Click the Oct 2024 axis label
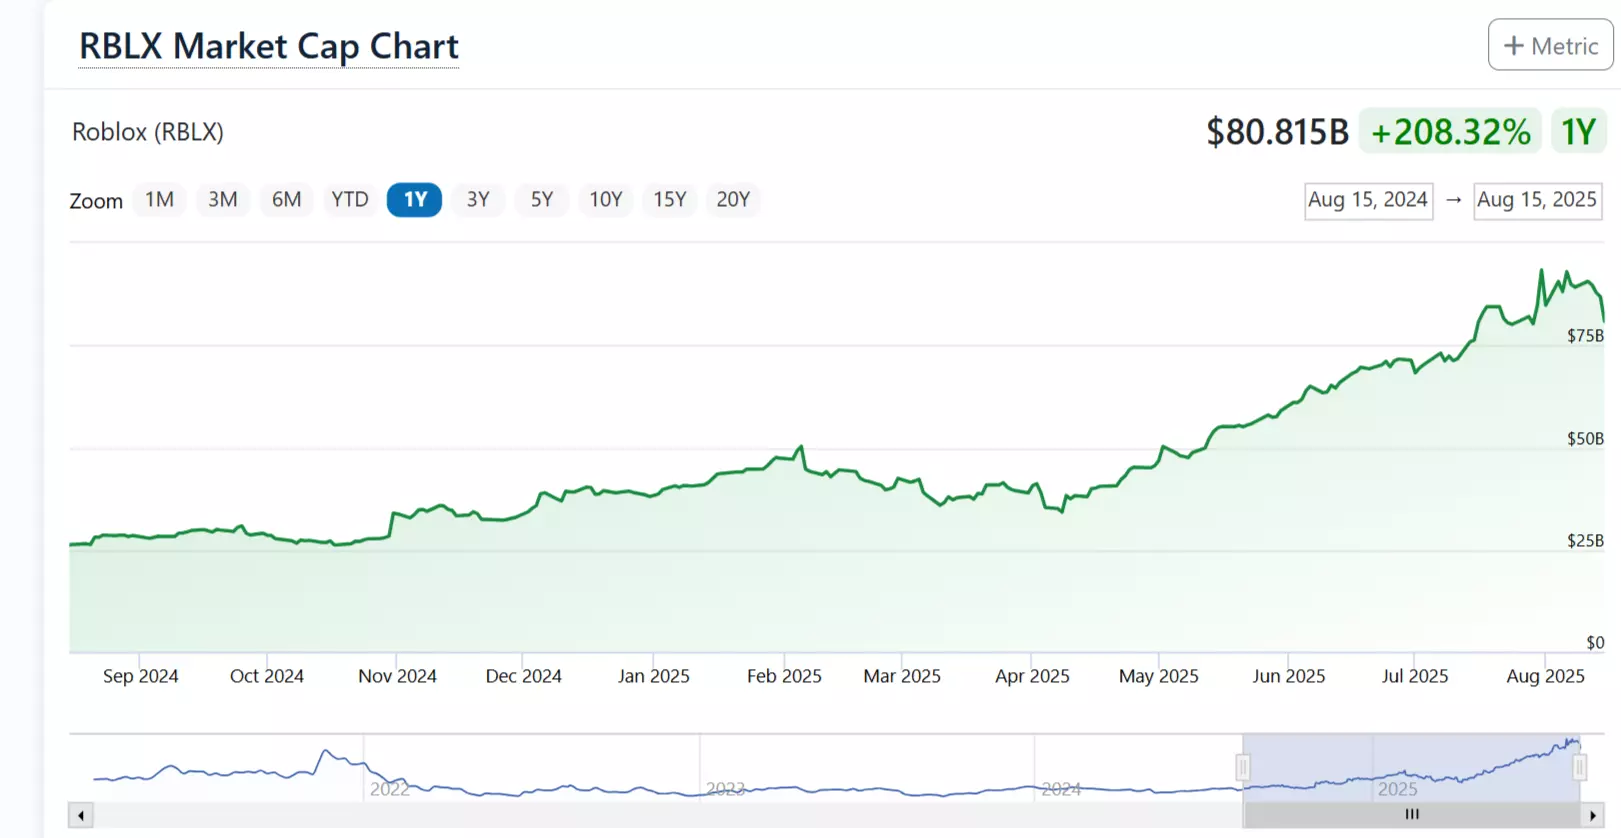 (x=267, y=676)
